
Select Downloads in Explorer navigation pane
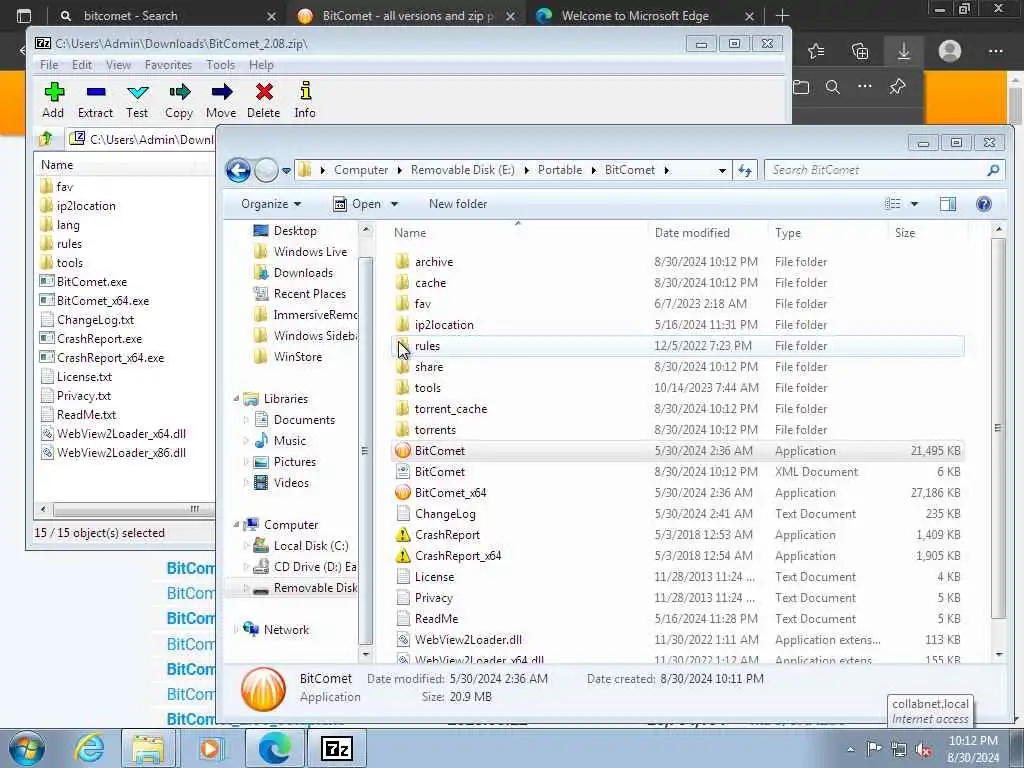(x=303, y=273)
